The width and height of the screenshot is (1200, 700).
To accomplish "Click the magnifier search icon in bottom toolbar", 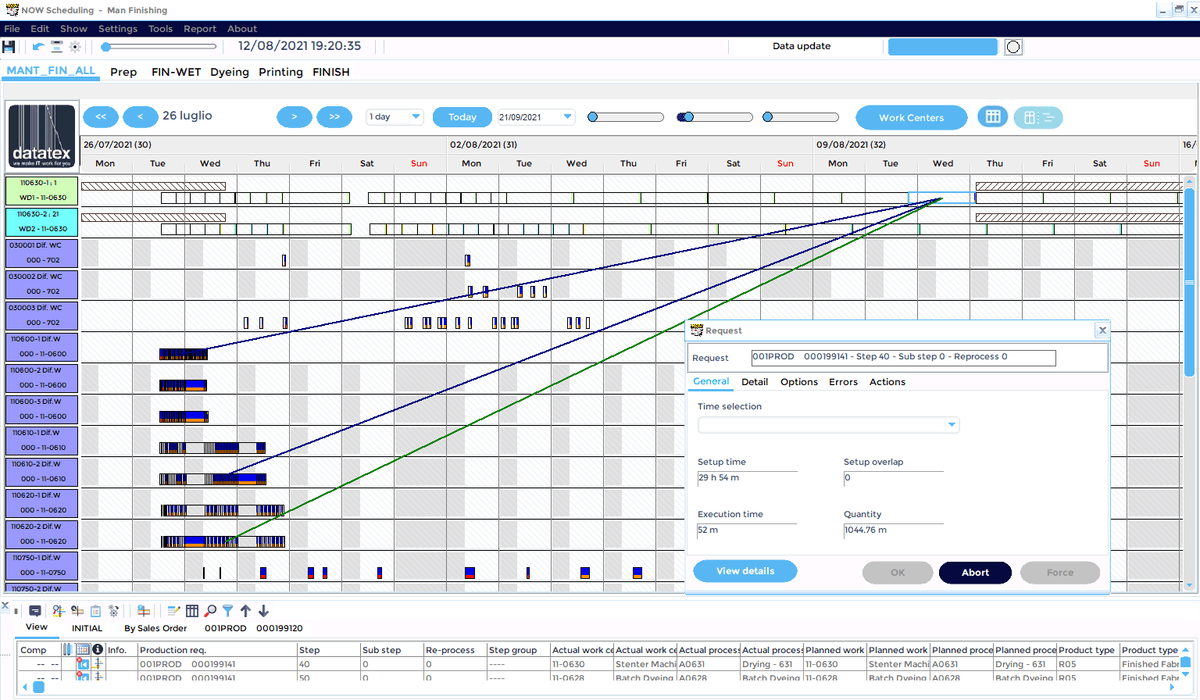I will (x=210, y=611).
